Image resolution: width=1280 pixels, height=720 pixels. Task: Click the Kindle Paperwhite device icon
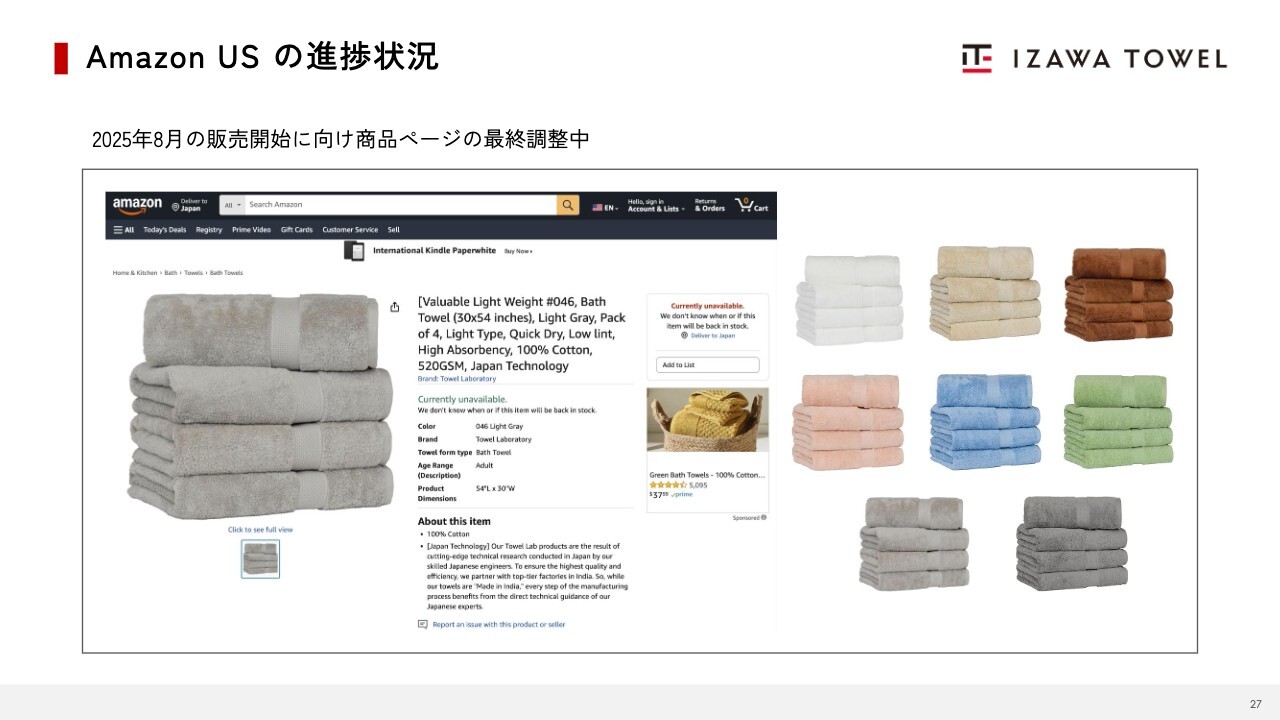[x=354, y=251]
